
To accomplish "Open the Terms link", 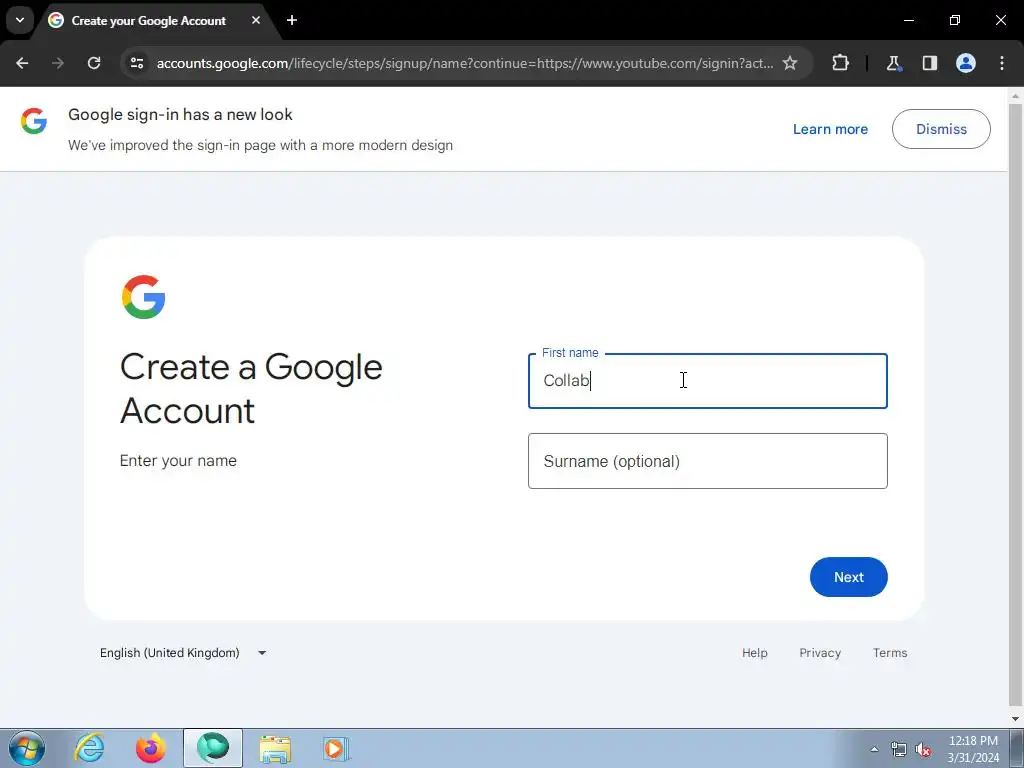I will click(x=889, y=653).
